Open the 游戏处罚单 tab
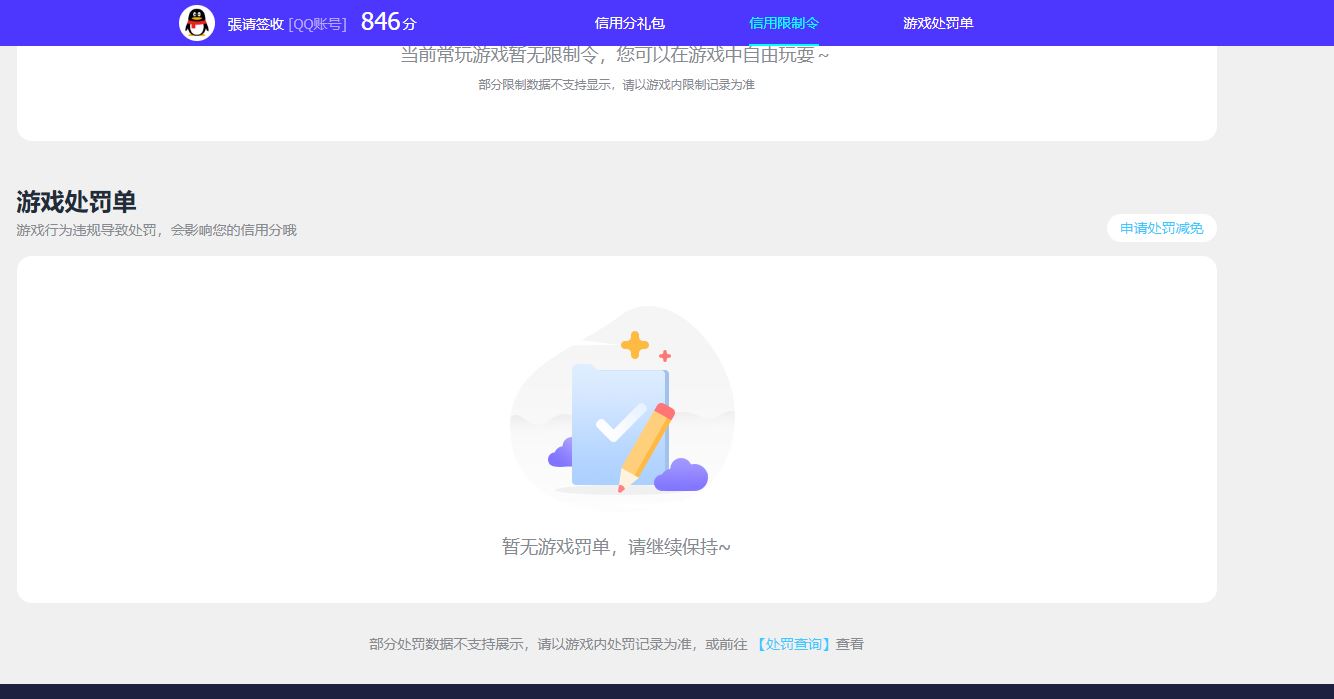This screenshot has height=699, width=1334. click(x=936, y=22)
